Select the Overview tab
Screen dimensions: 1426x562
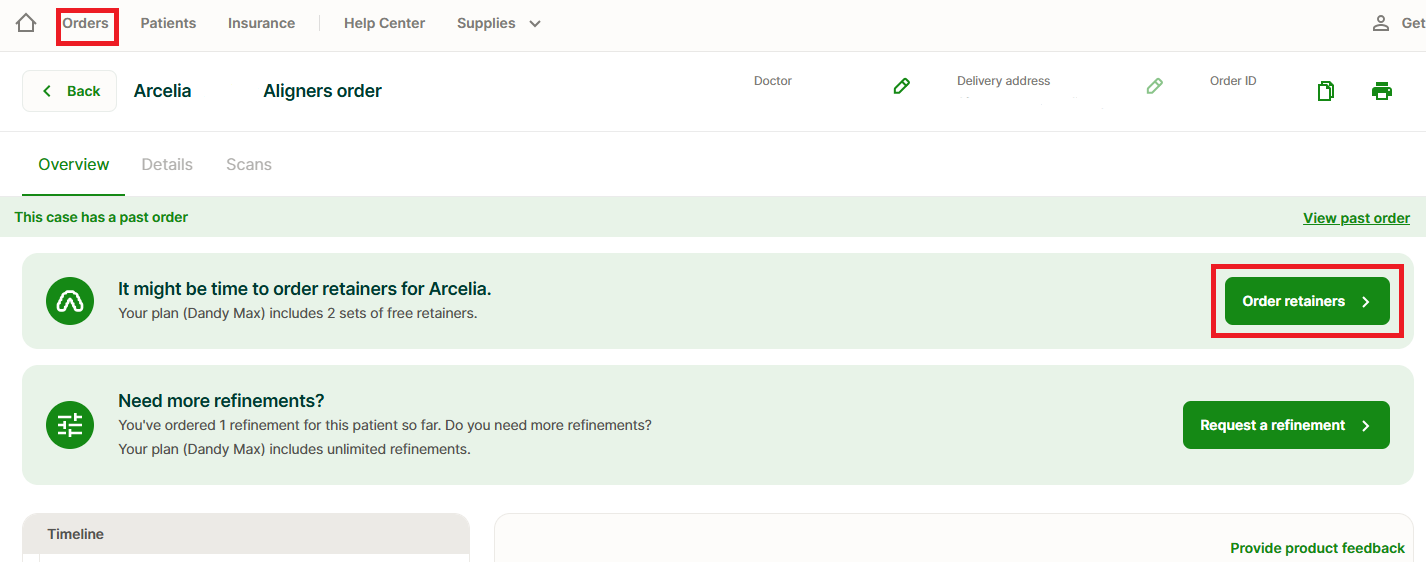coord(74,164)
